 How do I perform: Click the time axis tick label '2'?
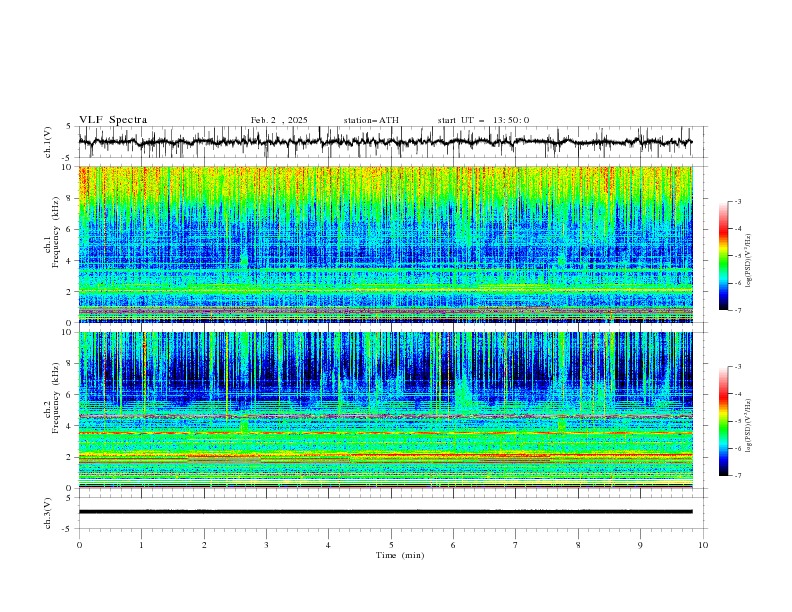tap(204, 545)
